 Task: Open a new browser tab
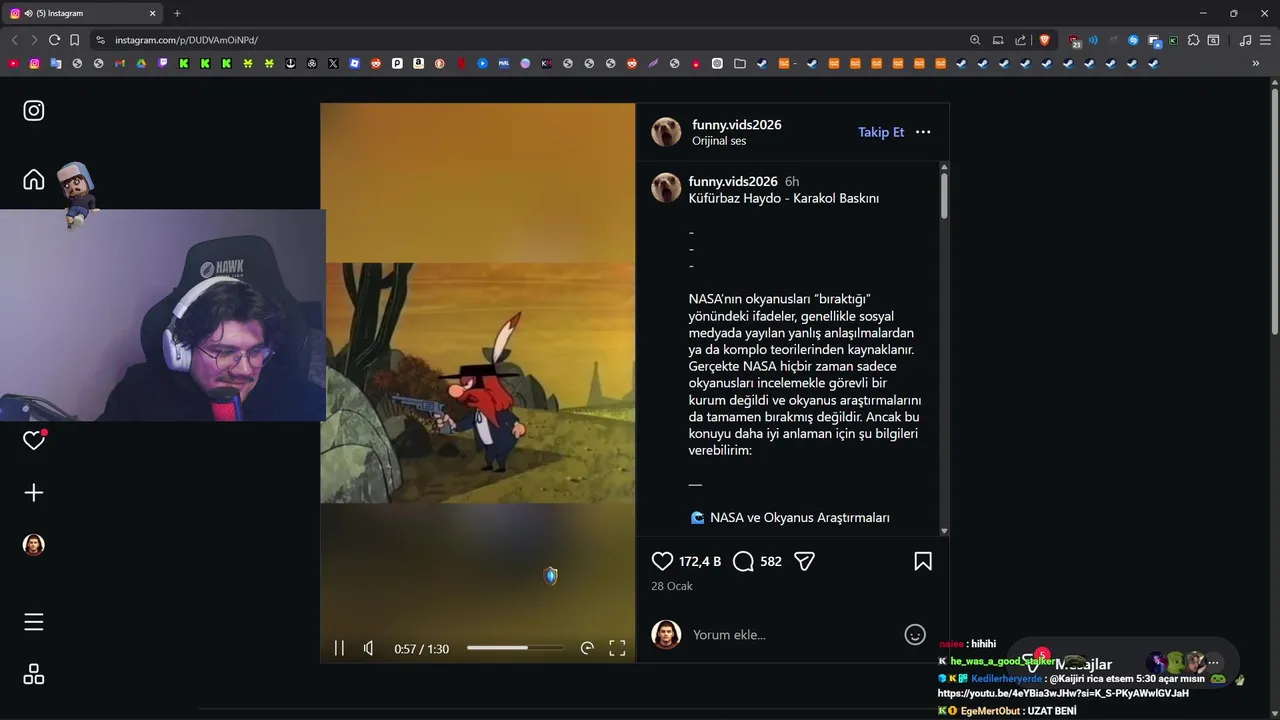click(177, 13)
